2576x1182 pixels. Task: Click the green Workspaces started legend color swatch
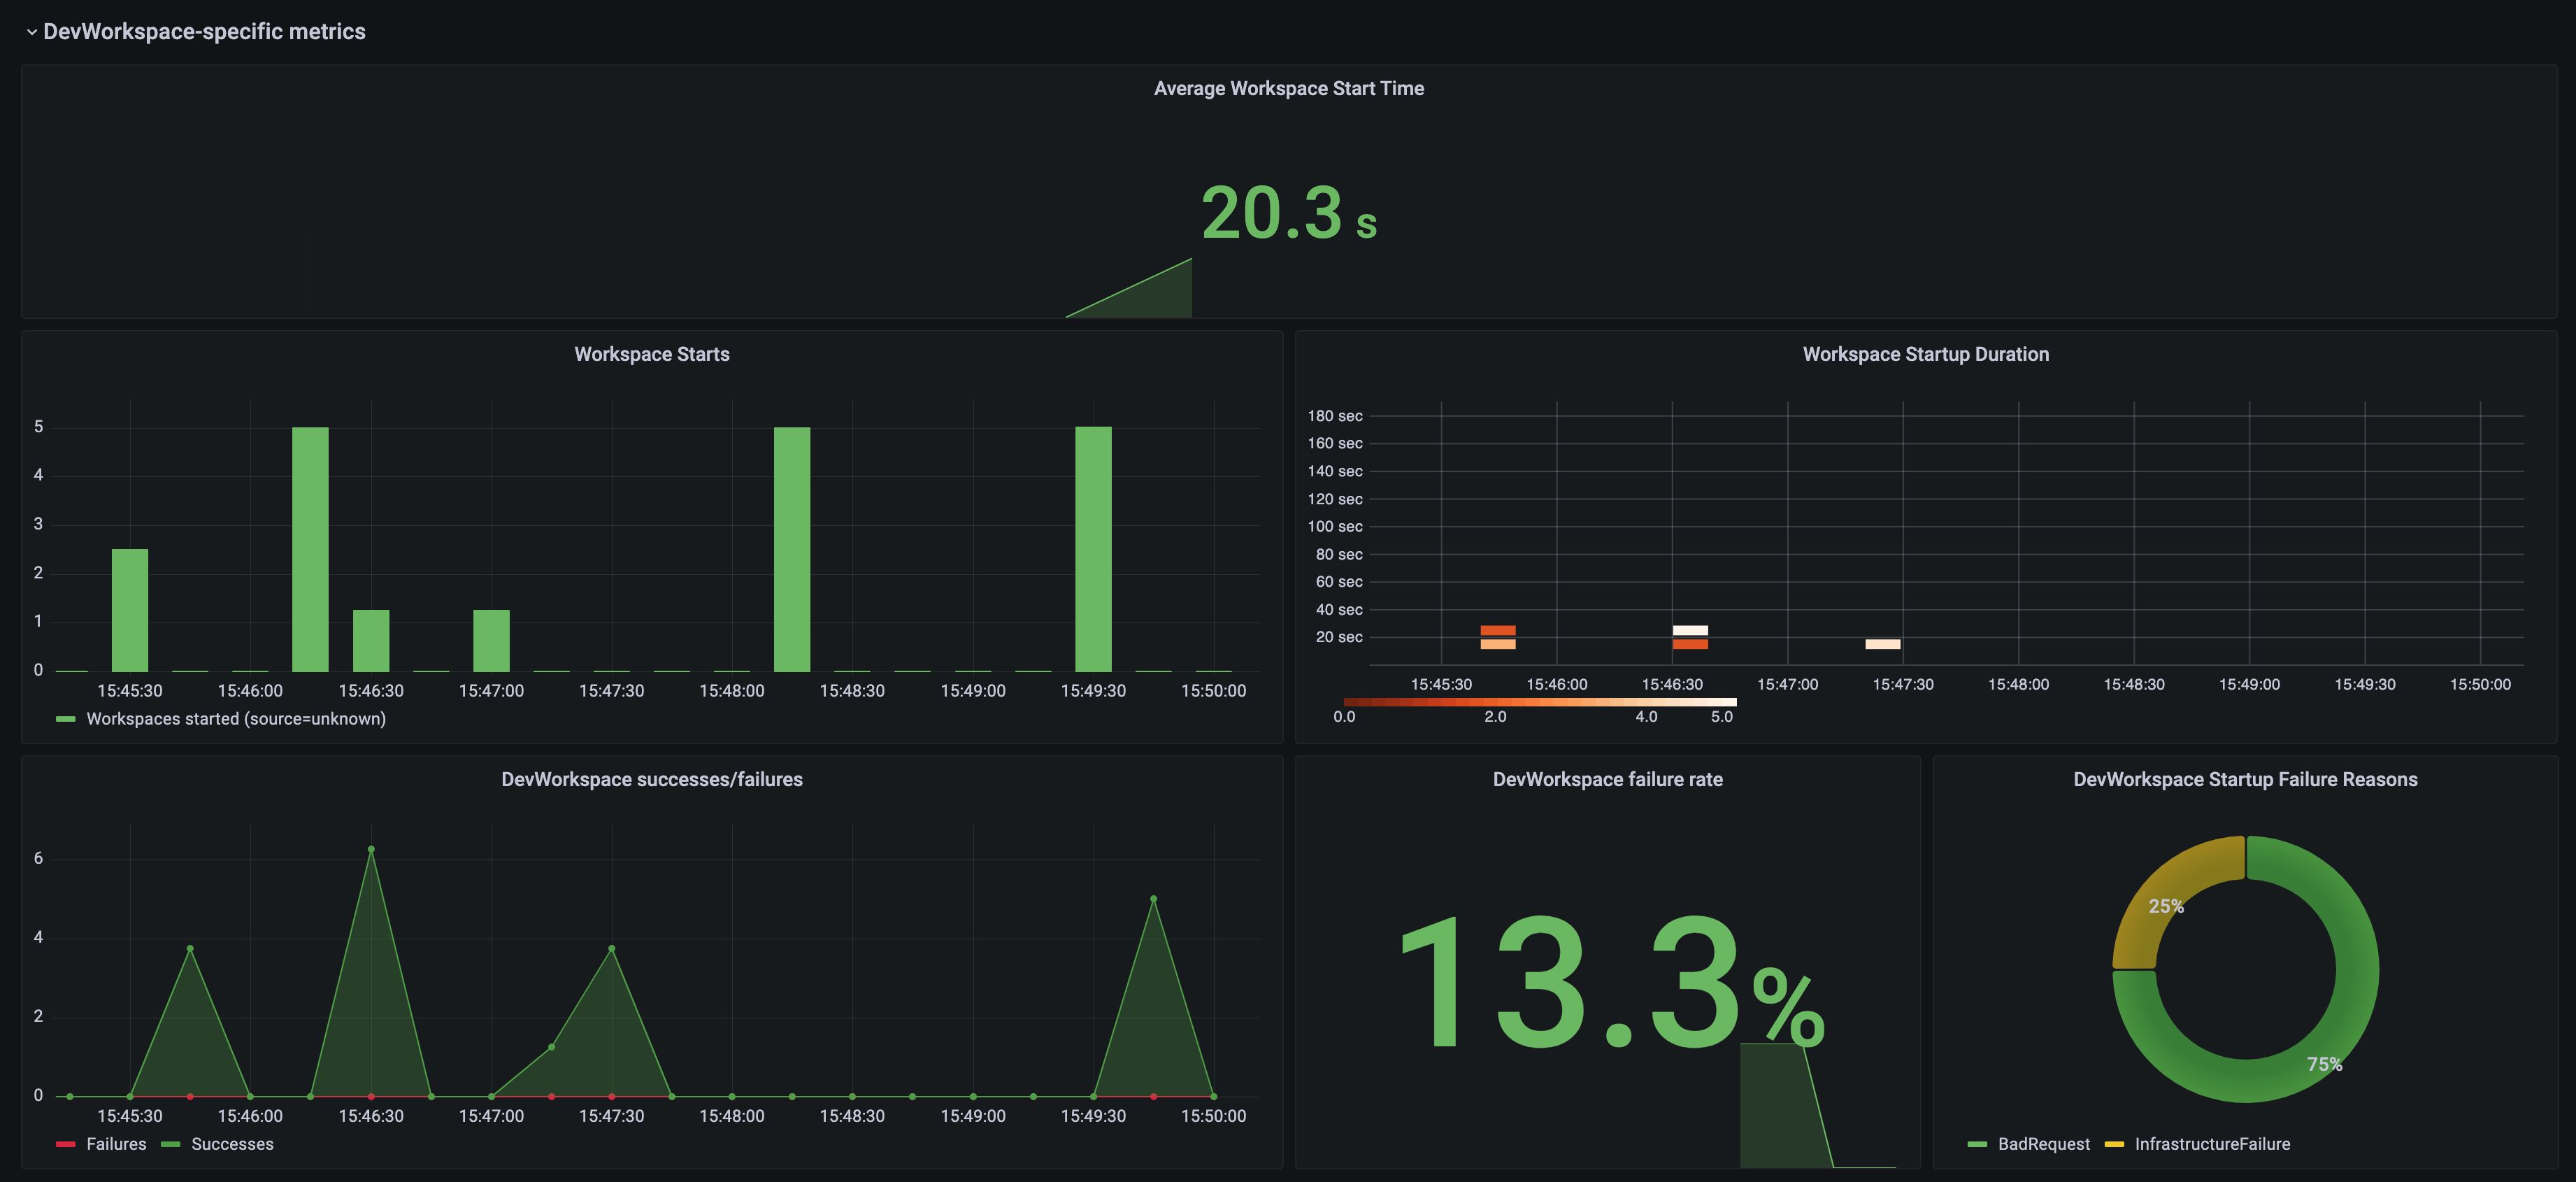tap(66, 719)
